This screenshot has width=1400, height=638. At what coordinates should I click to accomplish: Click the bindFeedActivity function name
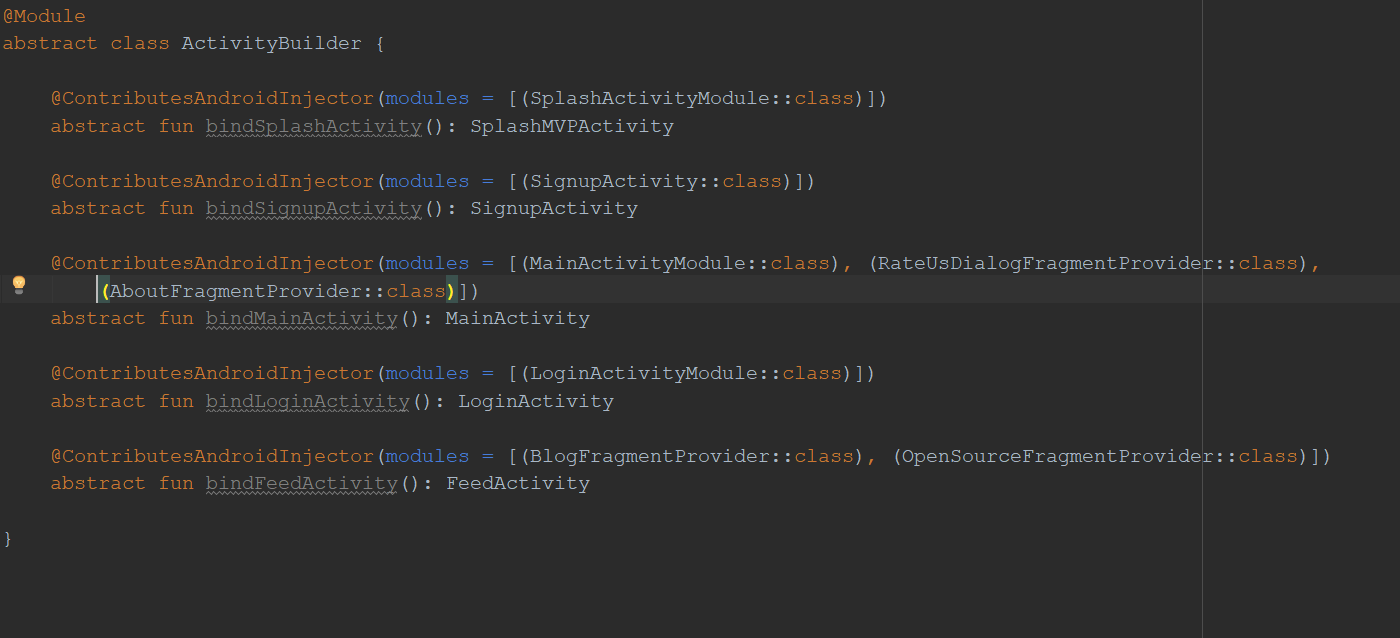pos(302,483)
